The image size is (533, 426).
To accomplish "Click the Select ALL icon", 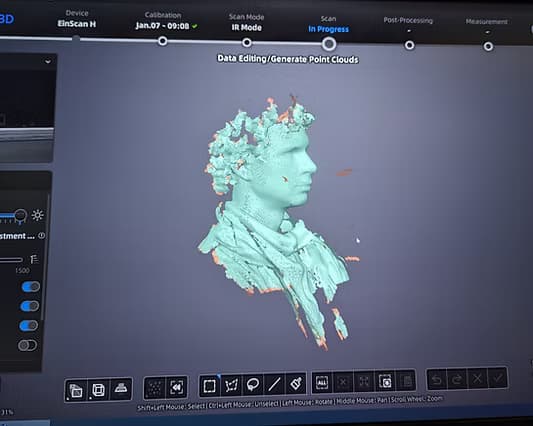I will (x=322, y=383).
